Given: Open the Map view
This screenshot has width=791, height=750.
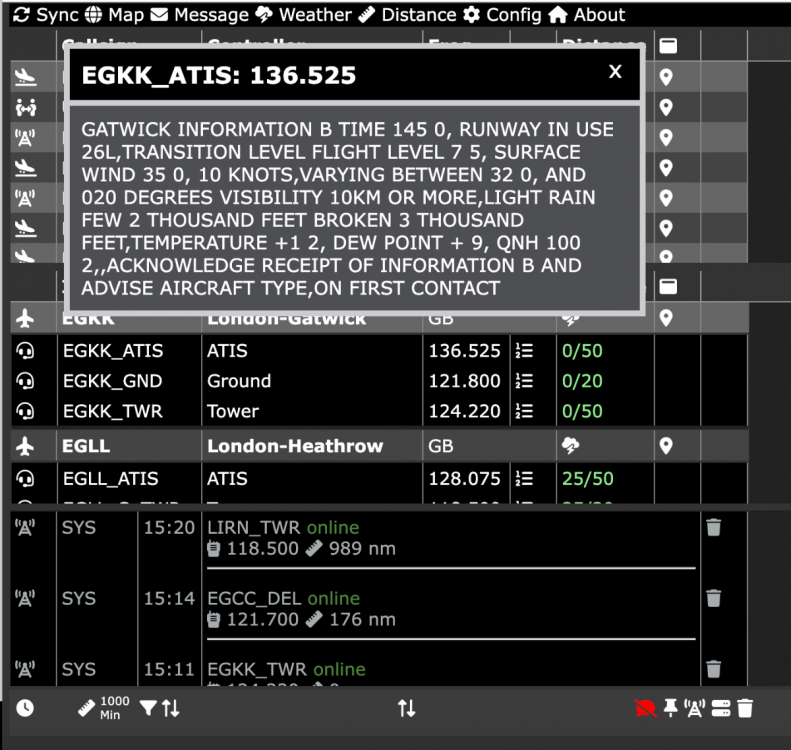Looking at the screenshot, I should coord(114,15).
